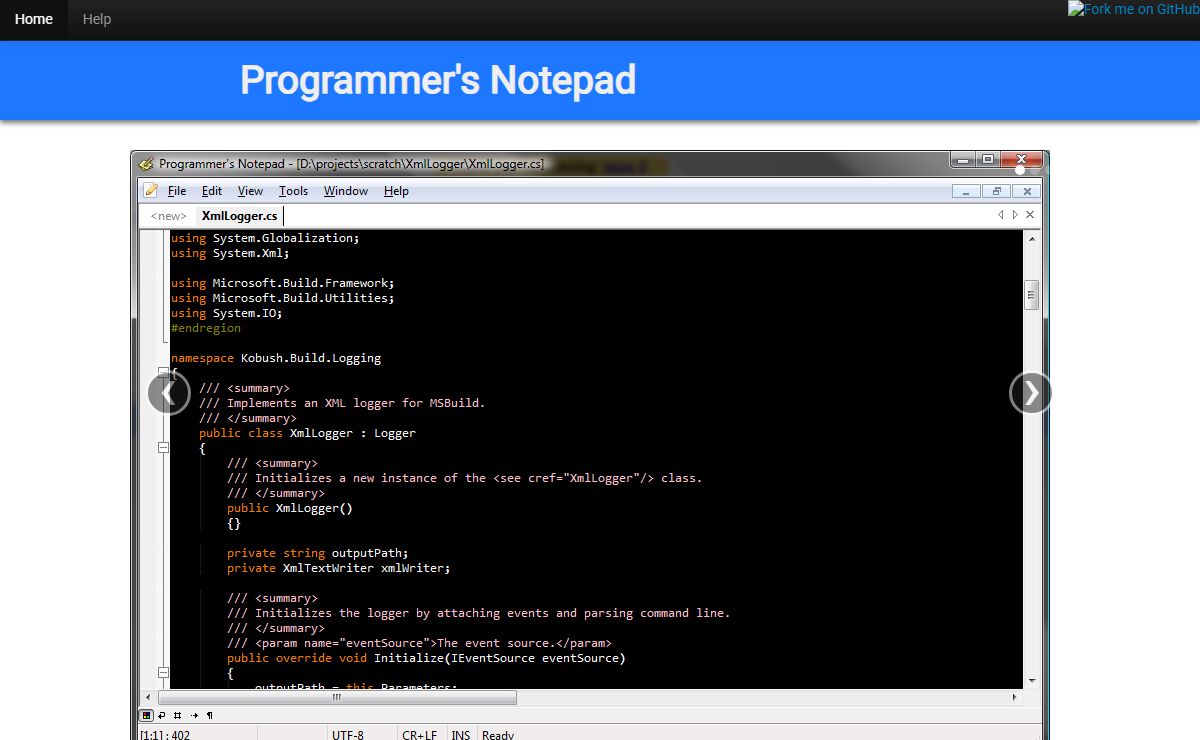Click the Programmer's Notepad title bar app icon
The width and height of the screenshot is (1200, 740).
click(146, 164)
